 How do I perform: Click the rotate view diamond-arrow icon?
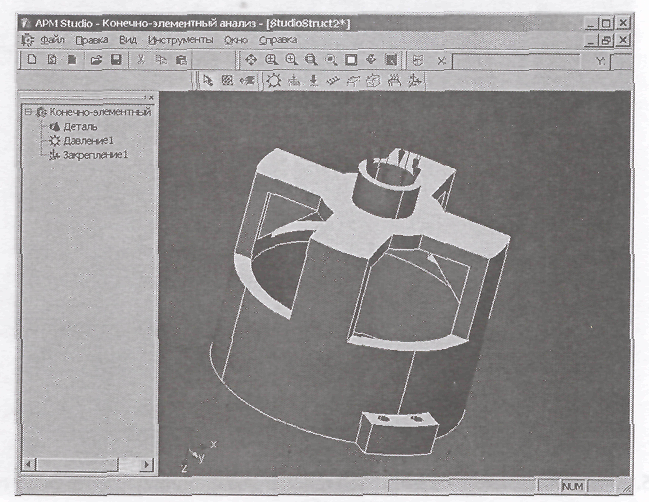371,60
